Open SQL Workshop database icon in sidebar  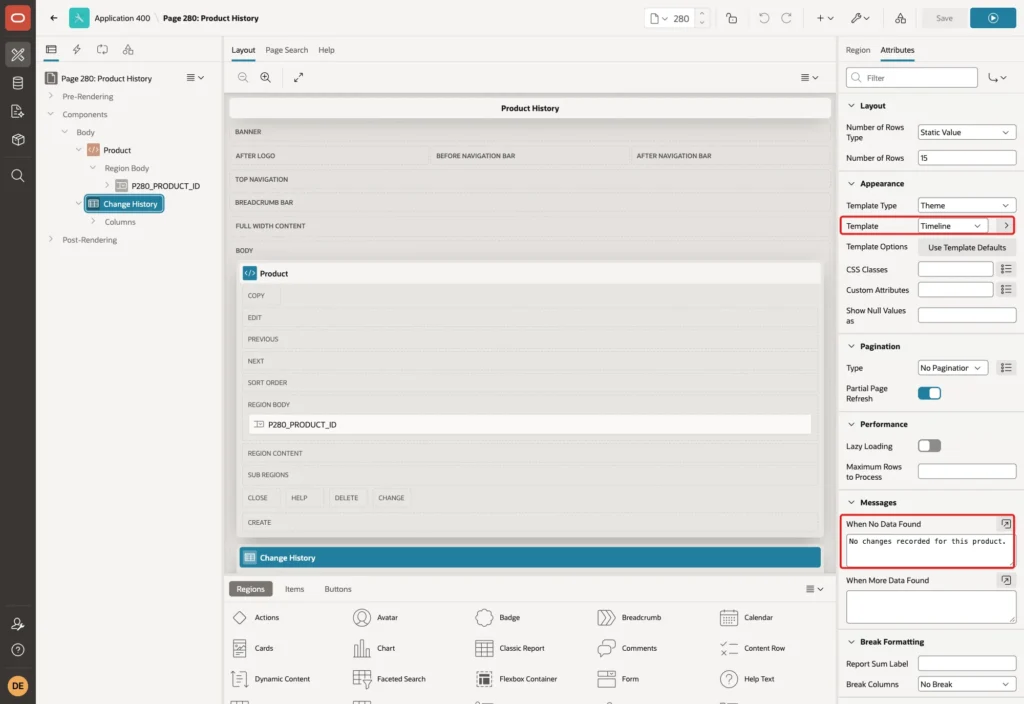(18, 83)
